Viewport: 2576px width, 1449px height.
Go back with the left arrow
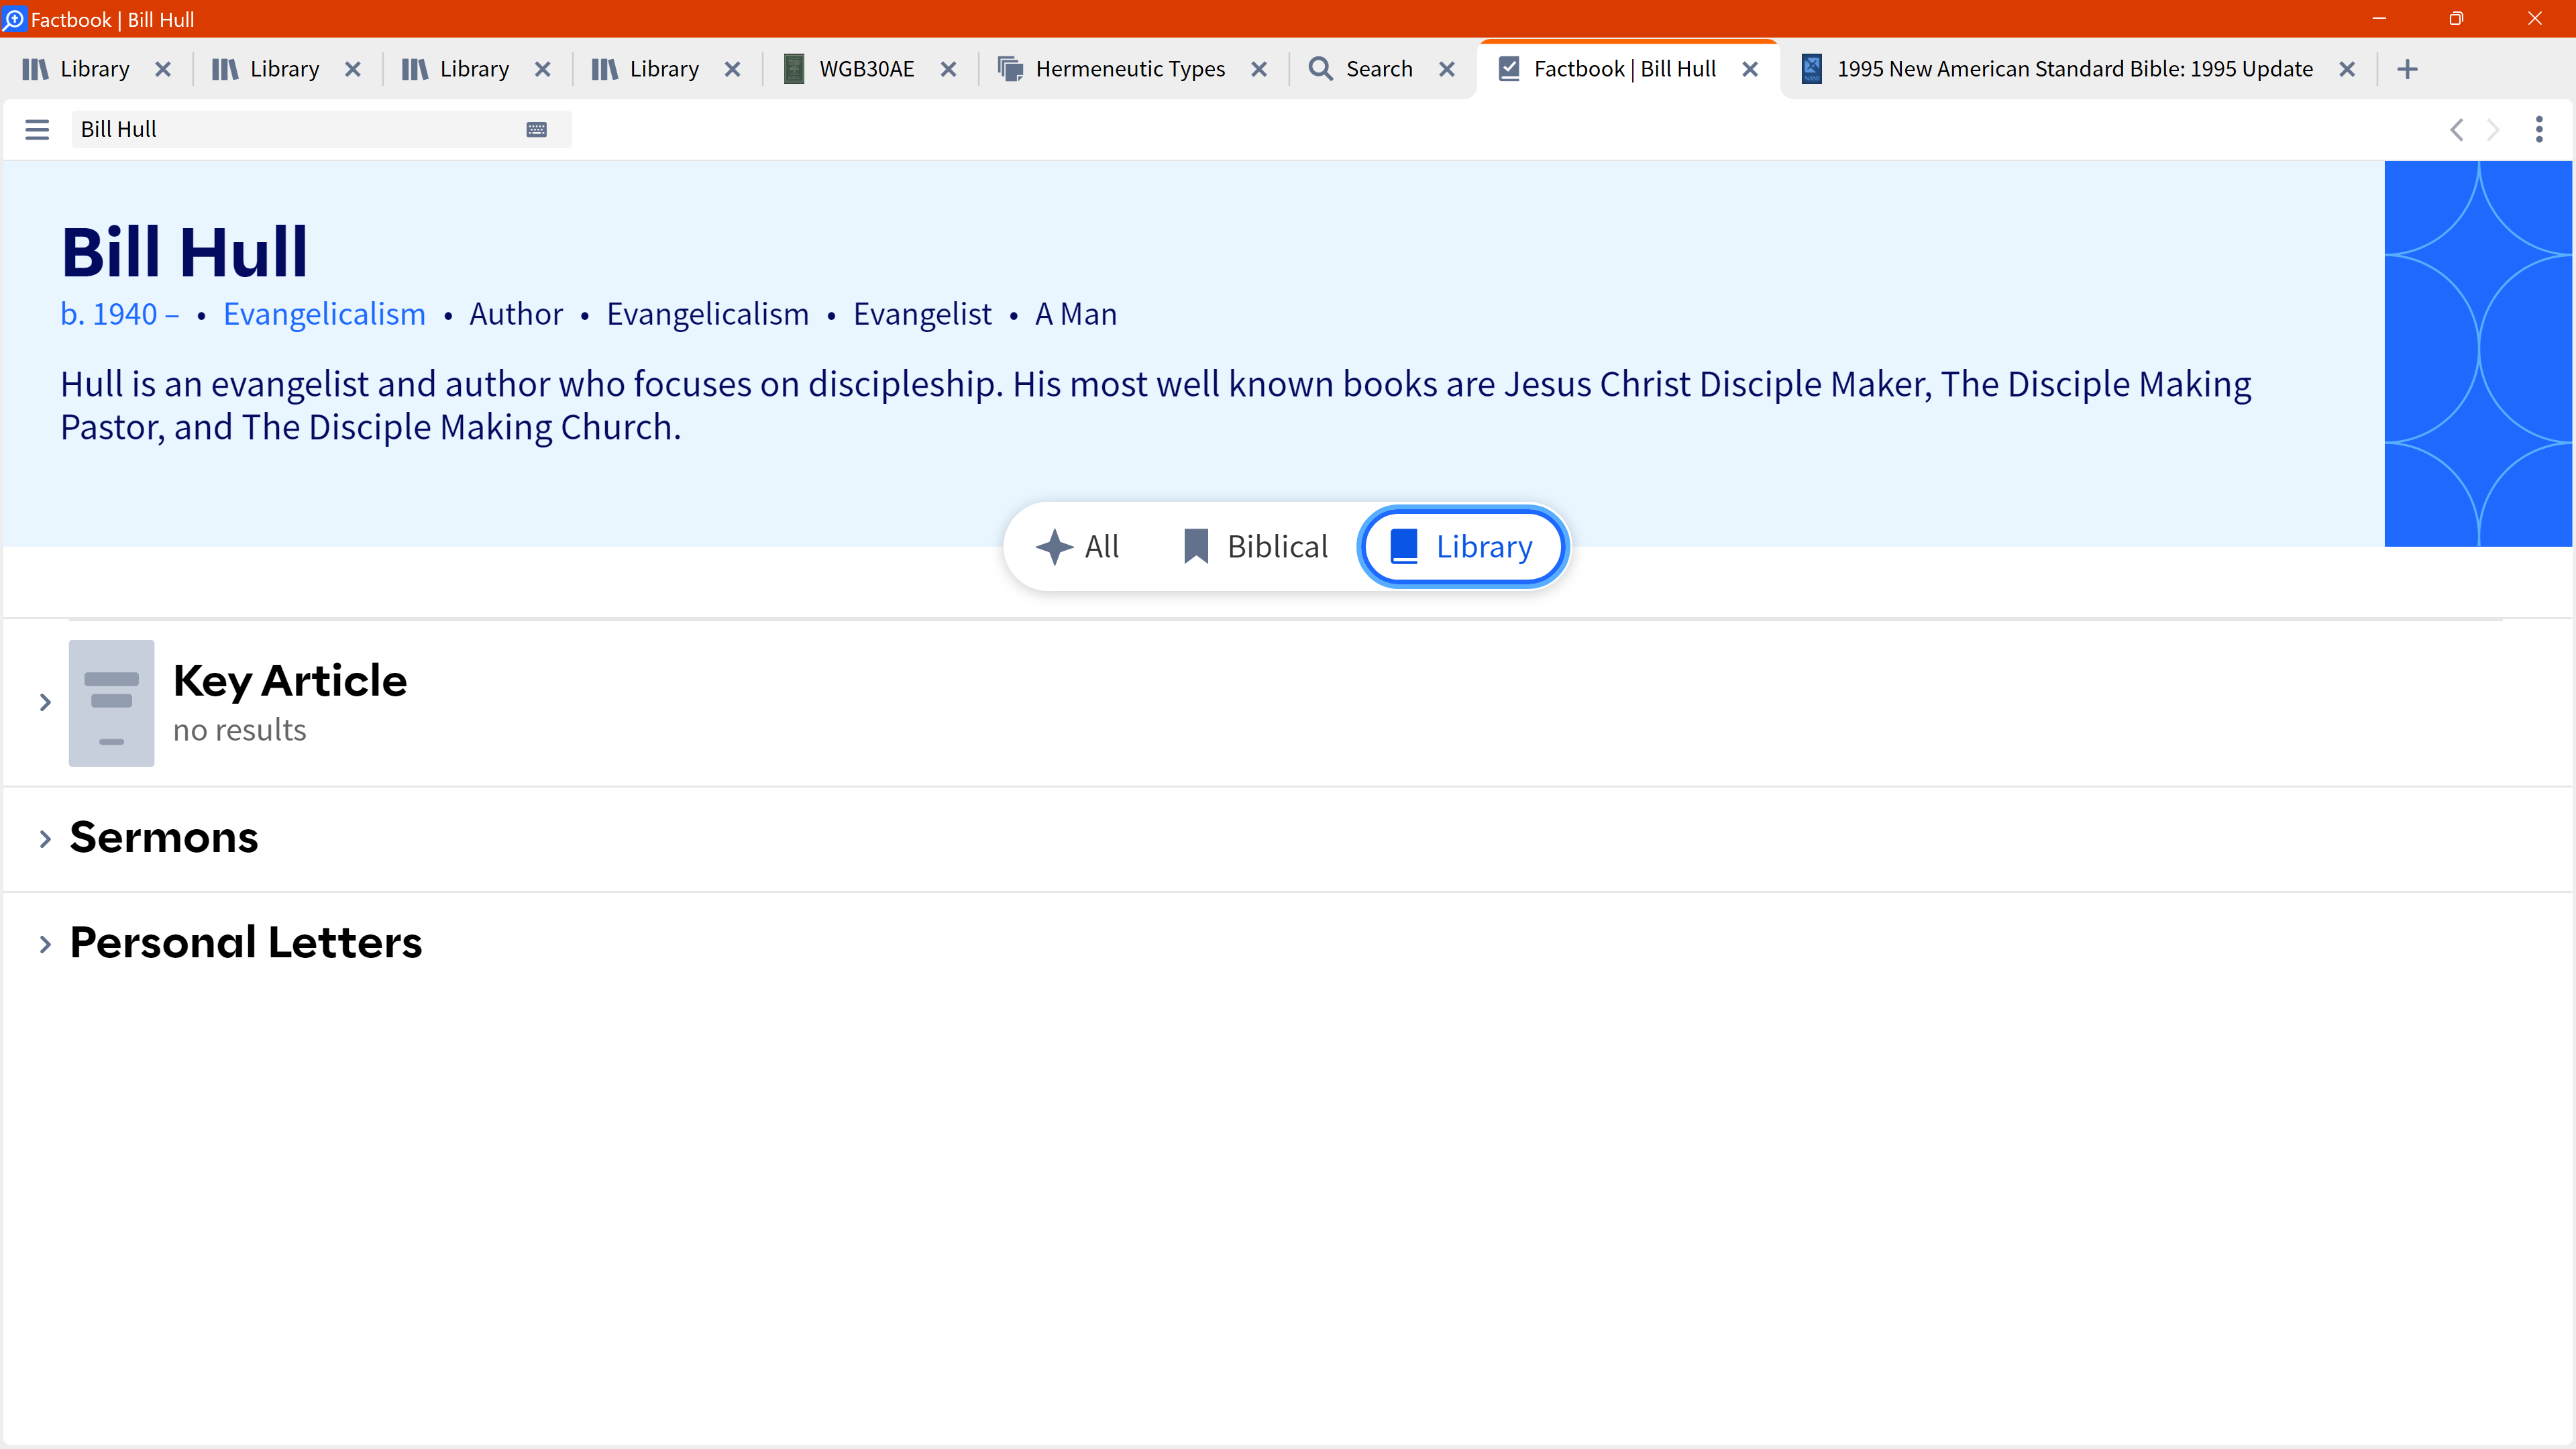tap(2457, 129)
